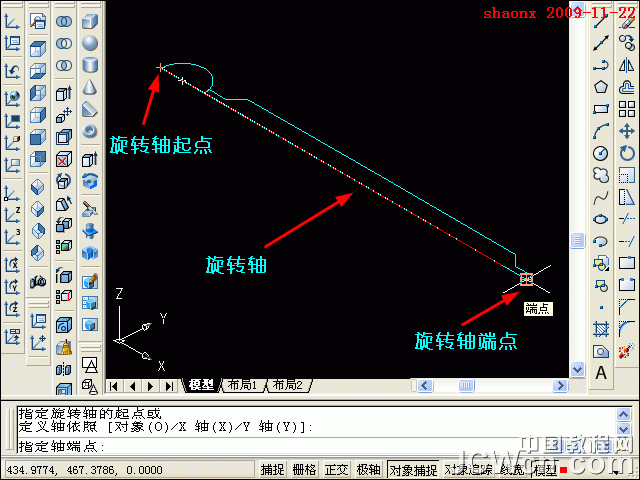The image size is (640, 480).
Task: Select the Circle tool
Action: click(600, 153)
